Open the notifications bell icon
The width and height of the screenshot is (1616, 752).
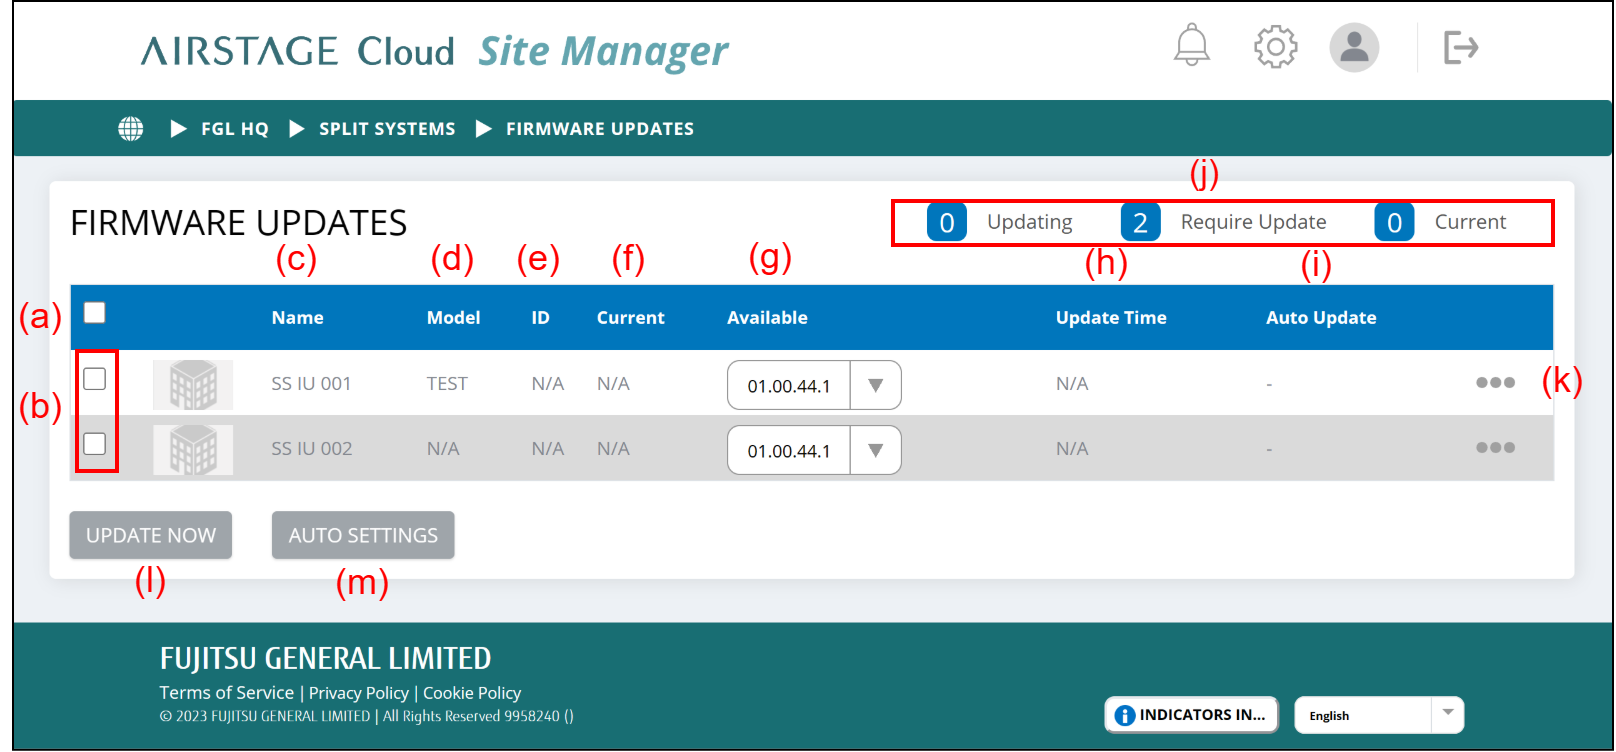tap(1191, 46)
